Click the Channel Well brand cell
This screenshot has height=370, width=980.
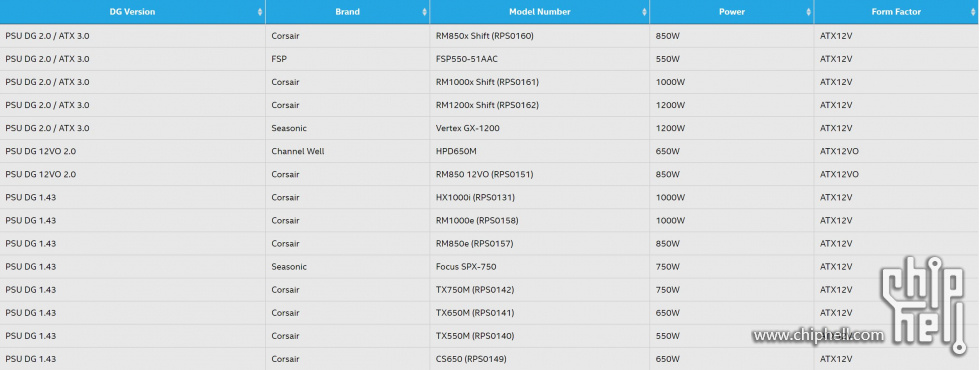[298, 151]
